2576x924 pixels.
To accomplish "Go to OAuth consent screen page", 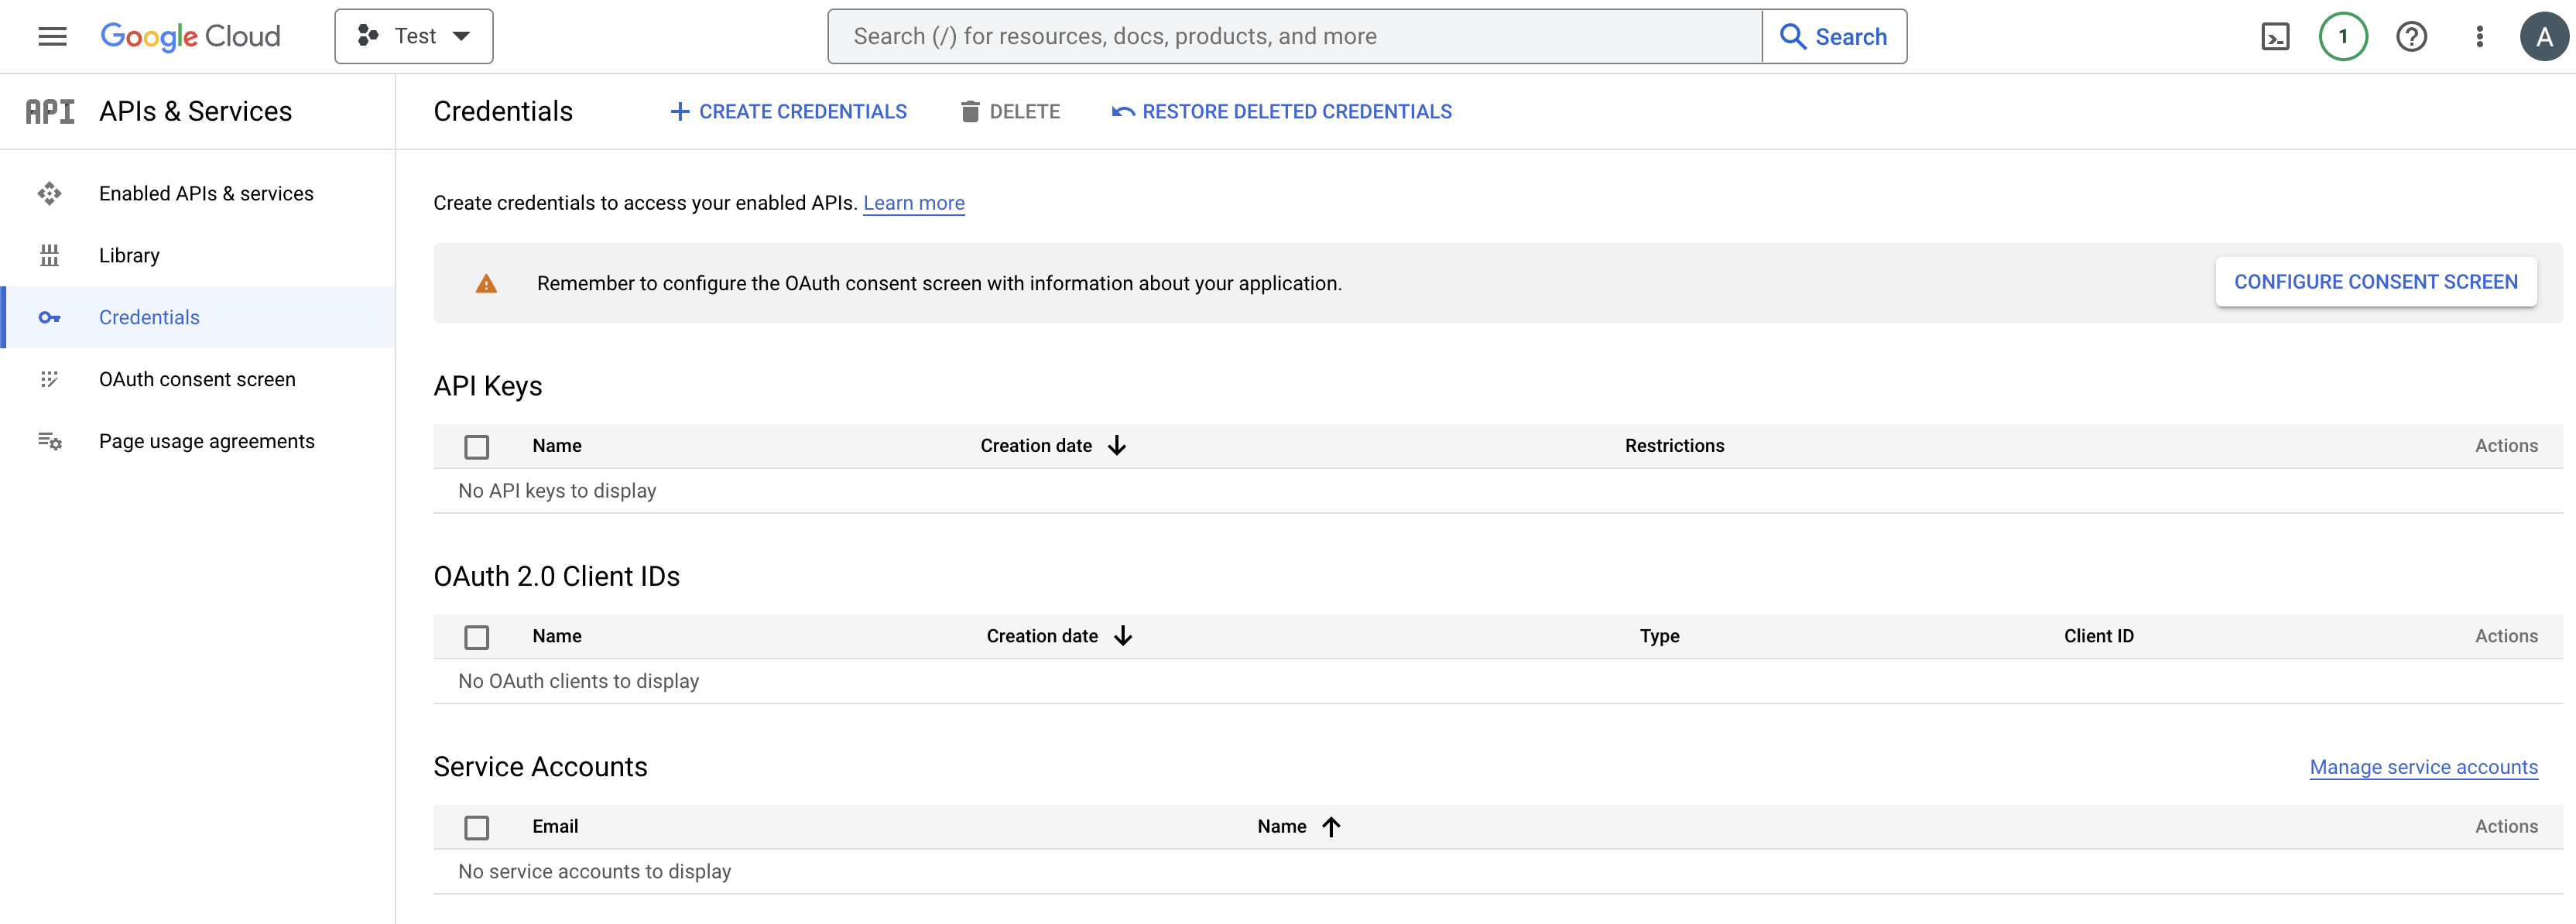I will pyautogui.click(x=197, y=380).
